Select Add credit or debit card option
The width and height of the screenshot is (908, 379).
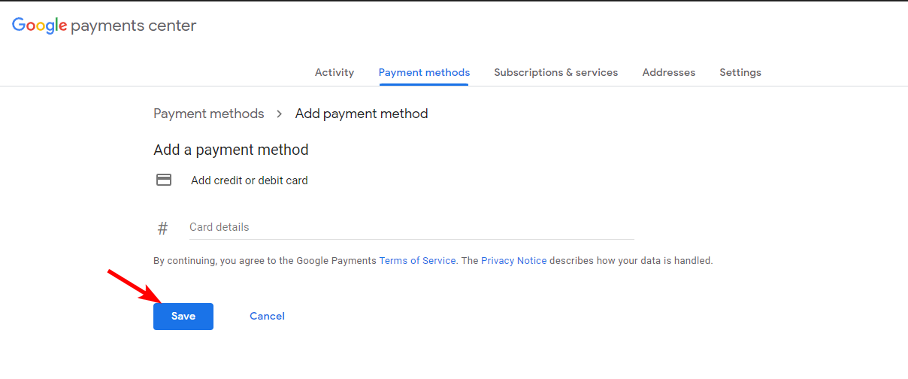(249, 180)
